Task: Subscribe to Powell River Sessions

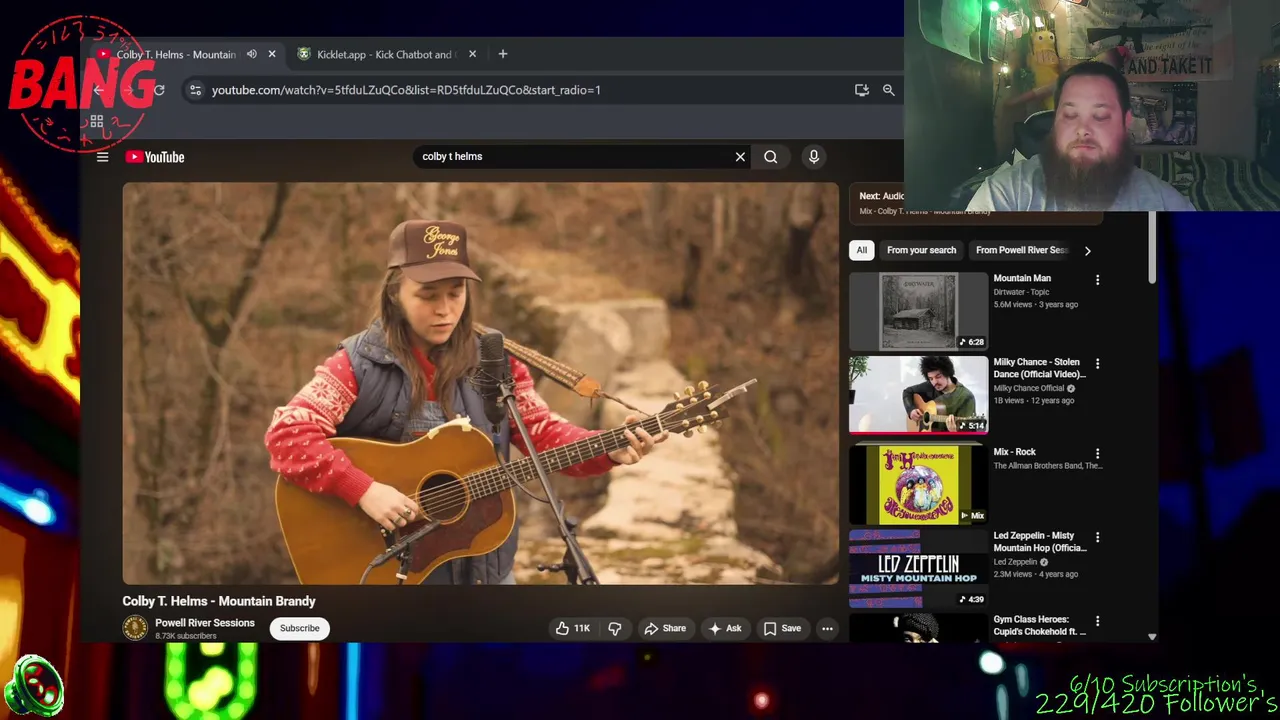Action: click(299, 628)
